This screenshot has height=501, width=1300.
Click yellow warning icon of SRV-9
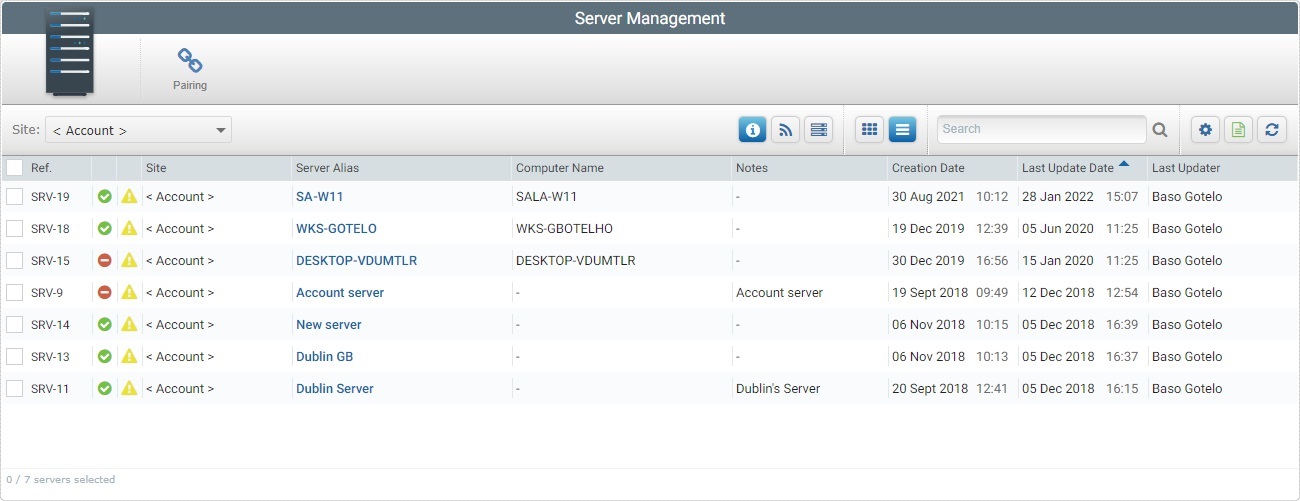pos(129,293)
